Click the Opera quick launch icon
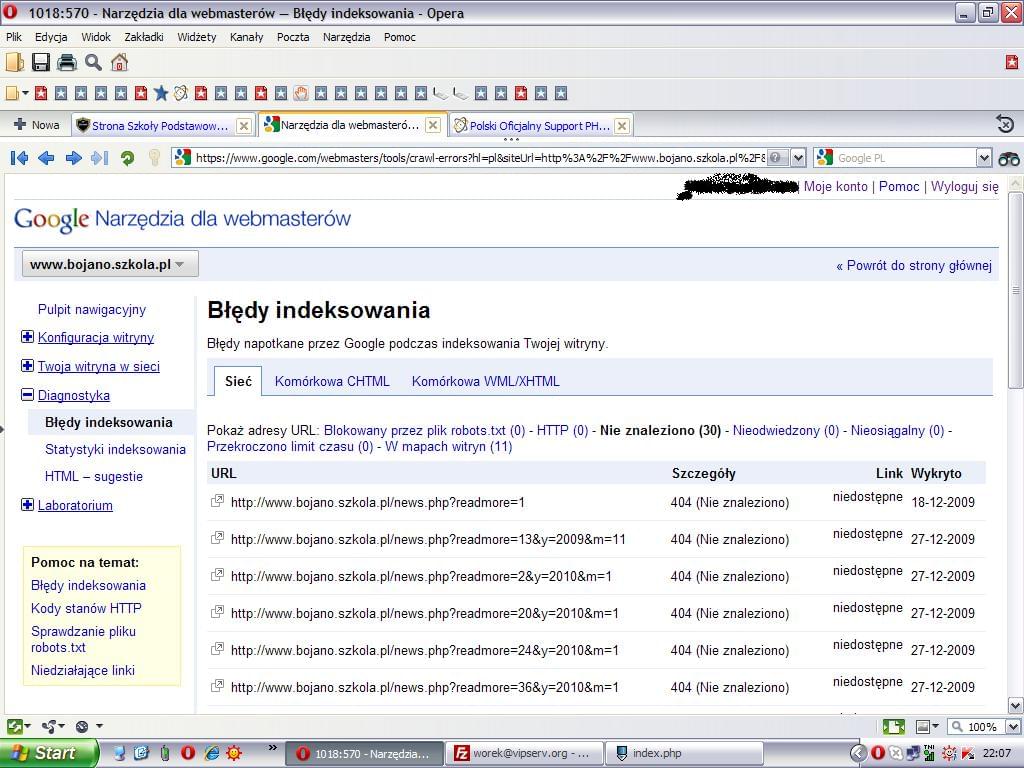 point(188,753)
